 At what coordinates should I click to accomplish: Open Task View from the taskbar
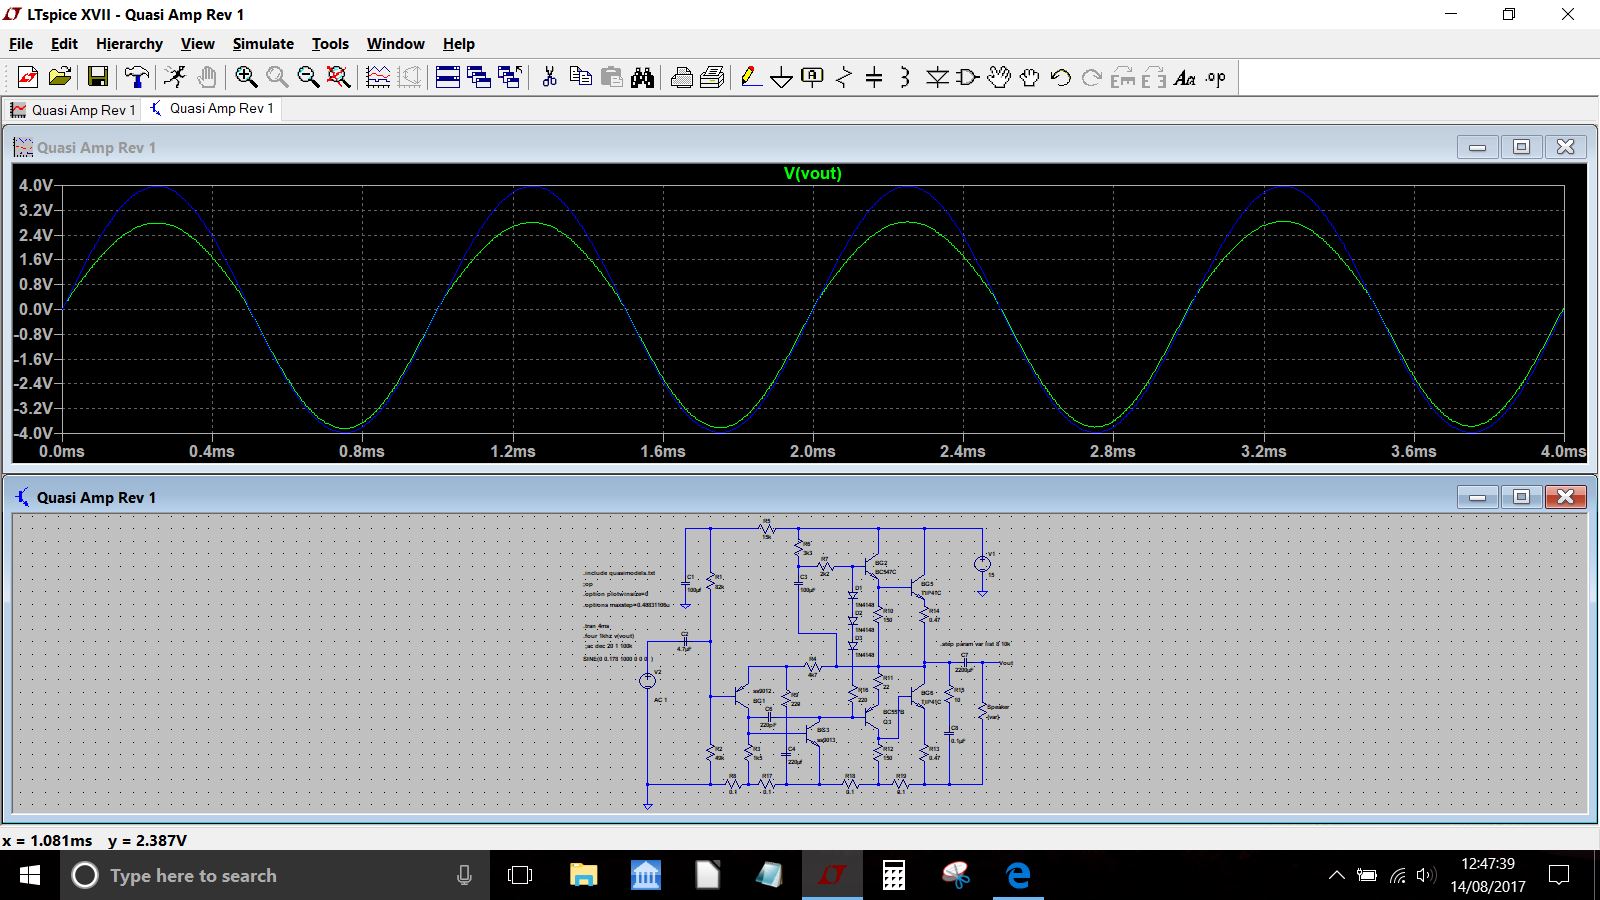pyautogui.click(x=520, y=875)
